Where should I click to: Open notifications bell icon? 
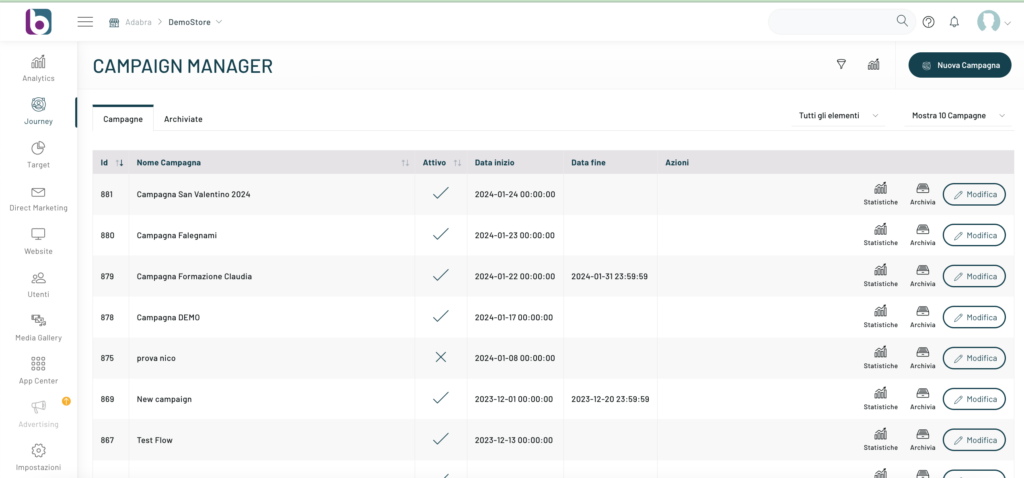954,22
